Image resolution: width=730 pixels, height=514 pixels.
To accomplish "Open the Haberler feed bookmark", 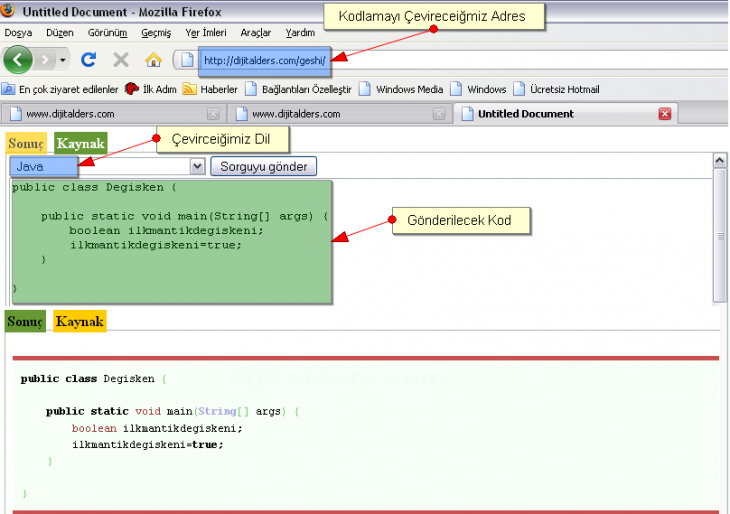I will pyautogui.click(x=210, y=89).
